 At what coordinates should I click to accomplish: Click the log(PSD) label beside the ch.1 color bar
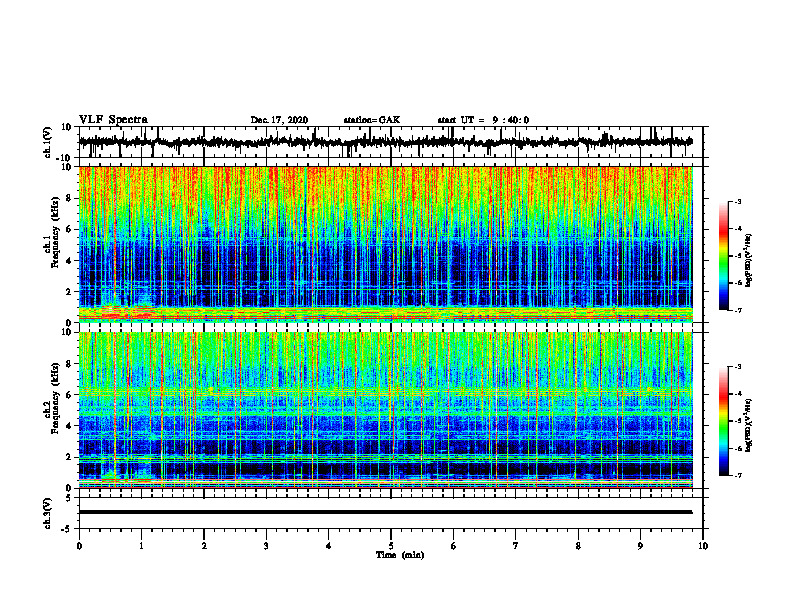click(748, 261)
